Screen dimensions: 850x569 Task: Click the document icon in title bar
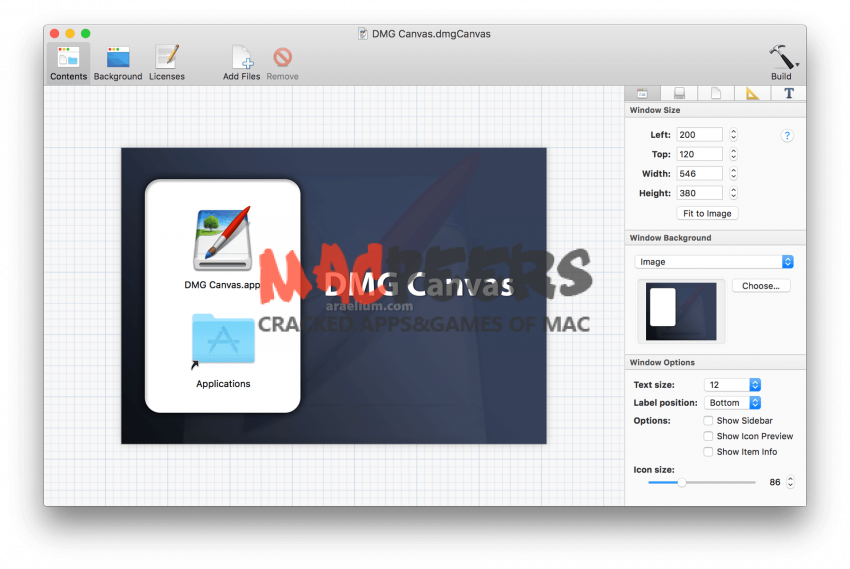pyautogui.click(x=363, y=34)
